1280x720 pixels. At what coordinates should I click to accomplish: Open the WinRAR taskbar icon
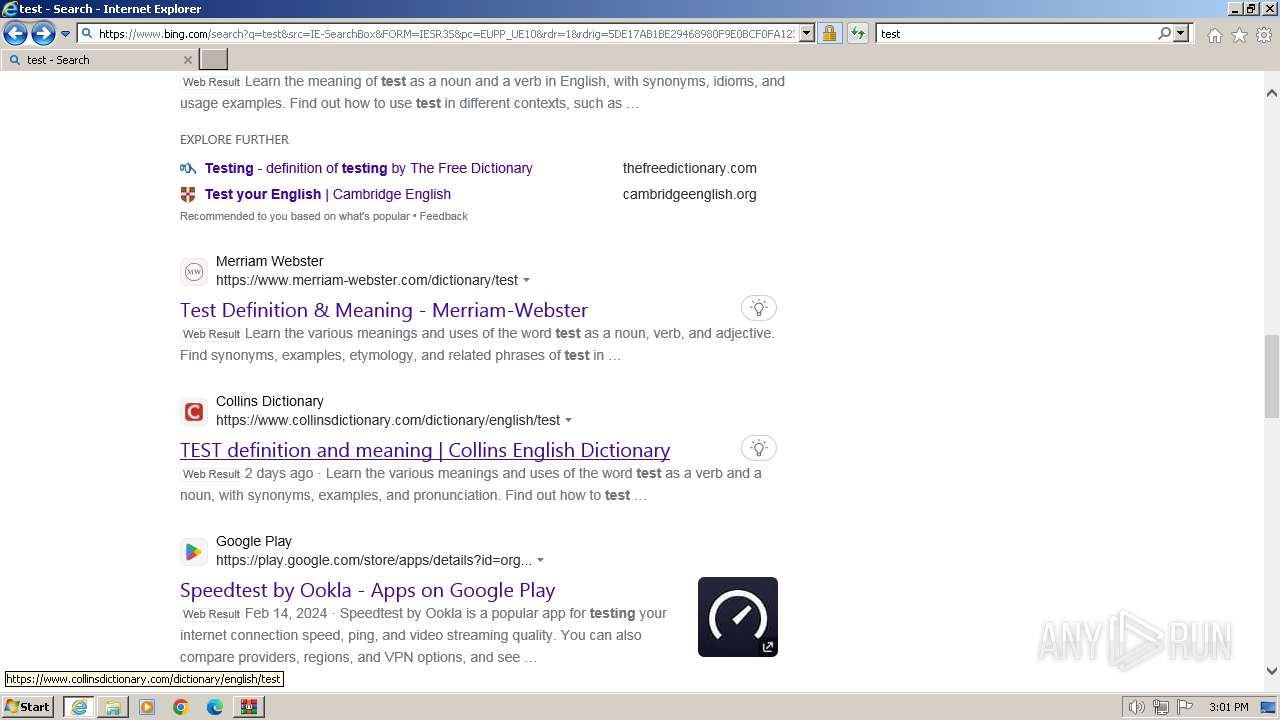point(248,707)
